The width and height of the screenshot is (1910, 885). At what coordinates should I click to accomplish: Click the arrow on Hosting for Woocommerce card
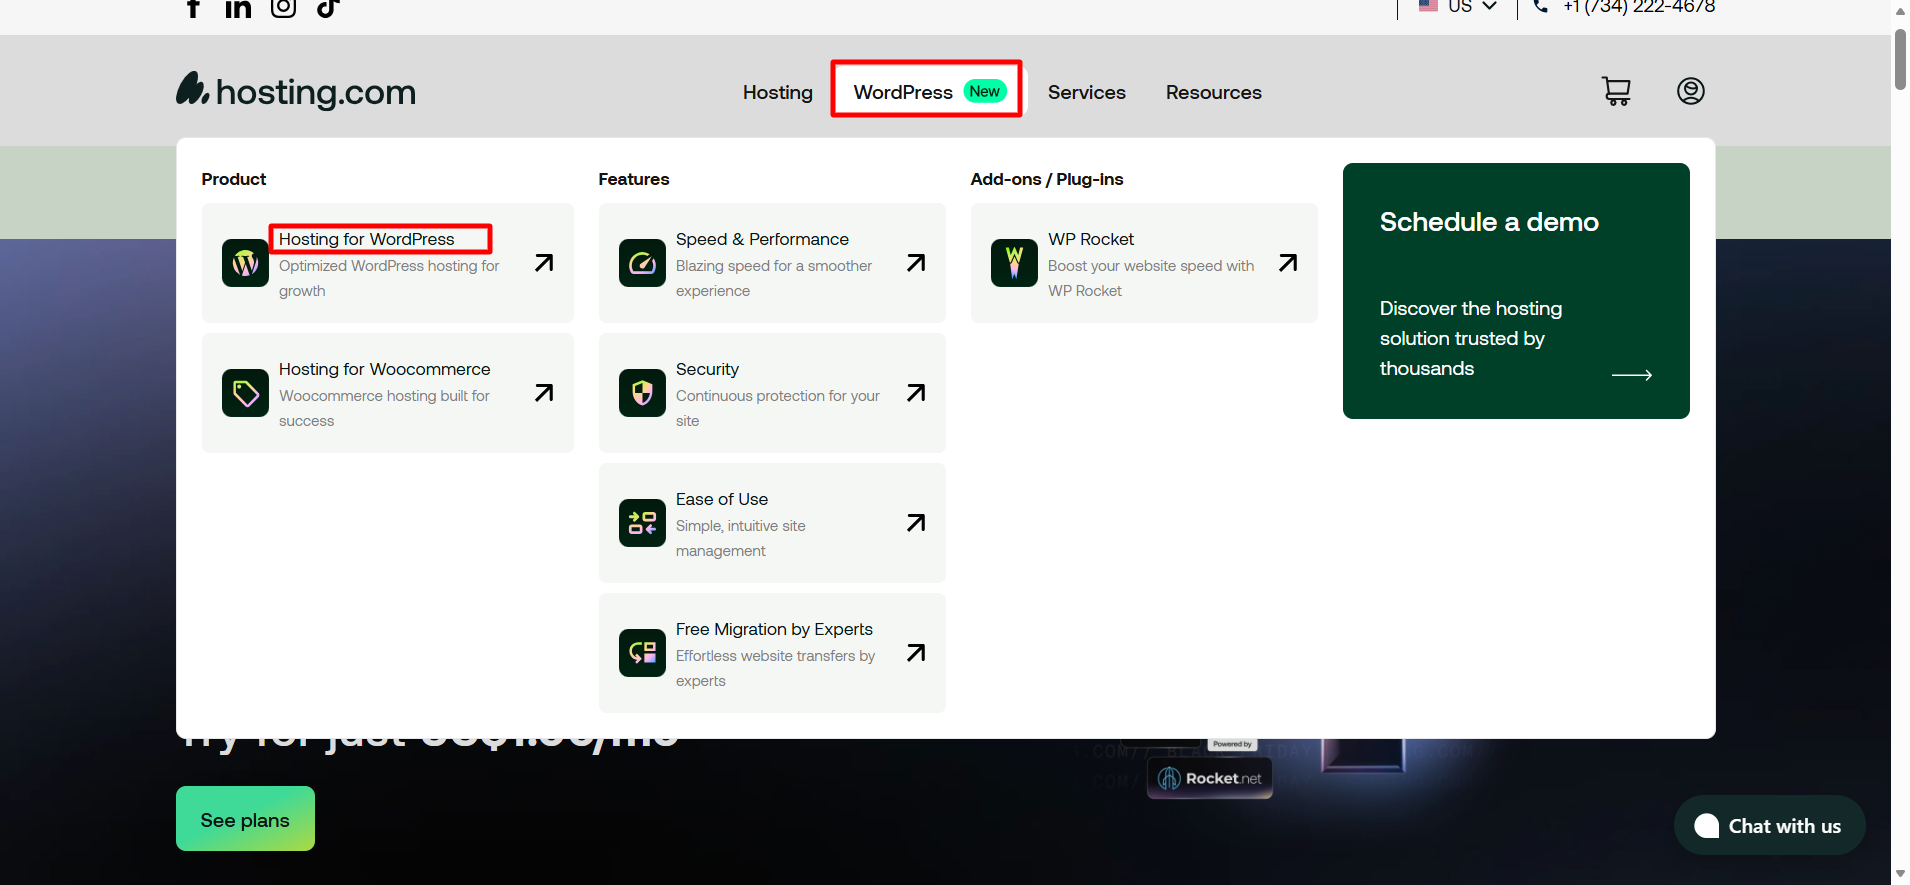[544, 393]
